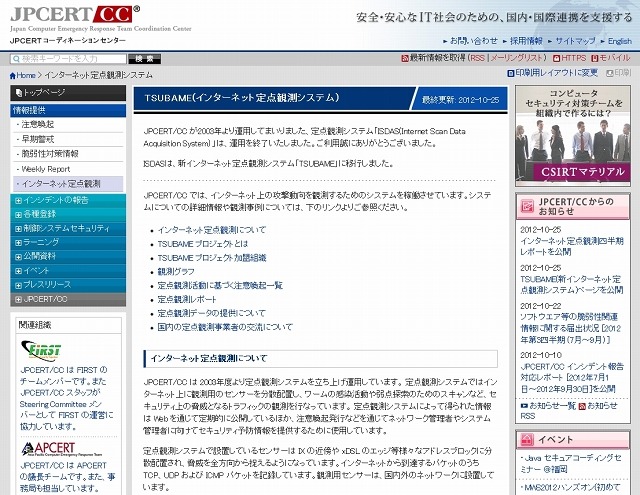The width and height of the screenshot is (640, 495).
Task: Open 定点観測活動に基づく注意喚起一覧 link
Action: [x=220, y=285]
